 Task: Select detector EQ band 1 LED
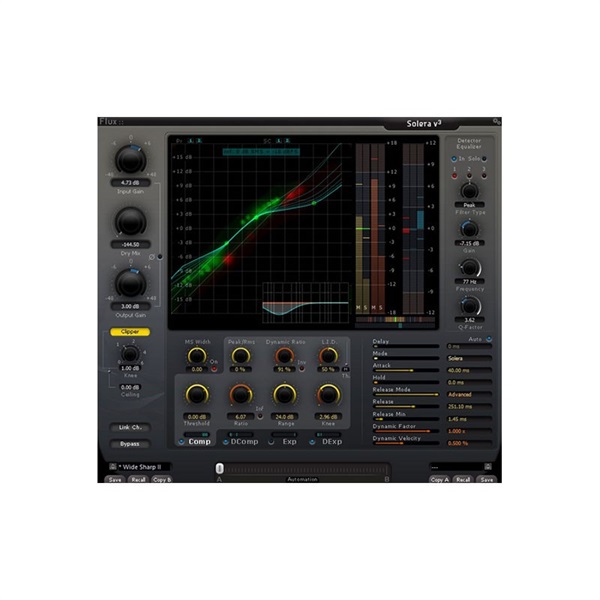[455, 176]
